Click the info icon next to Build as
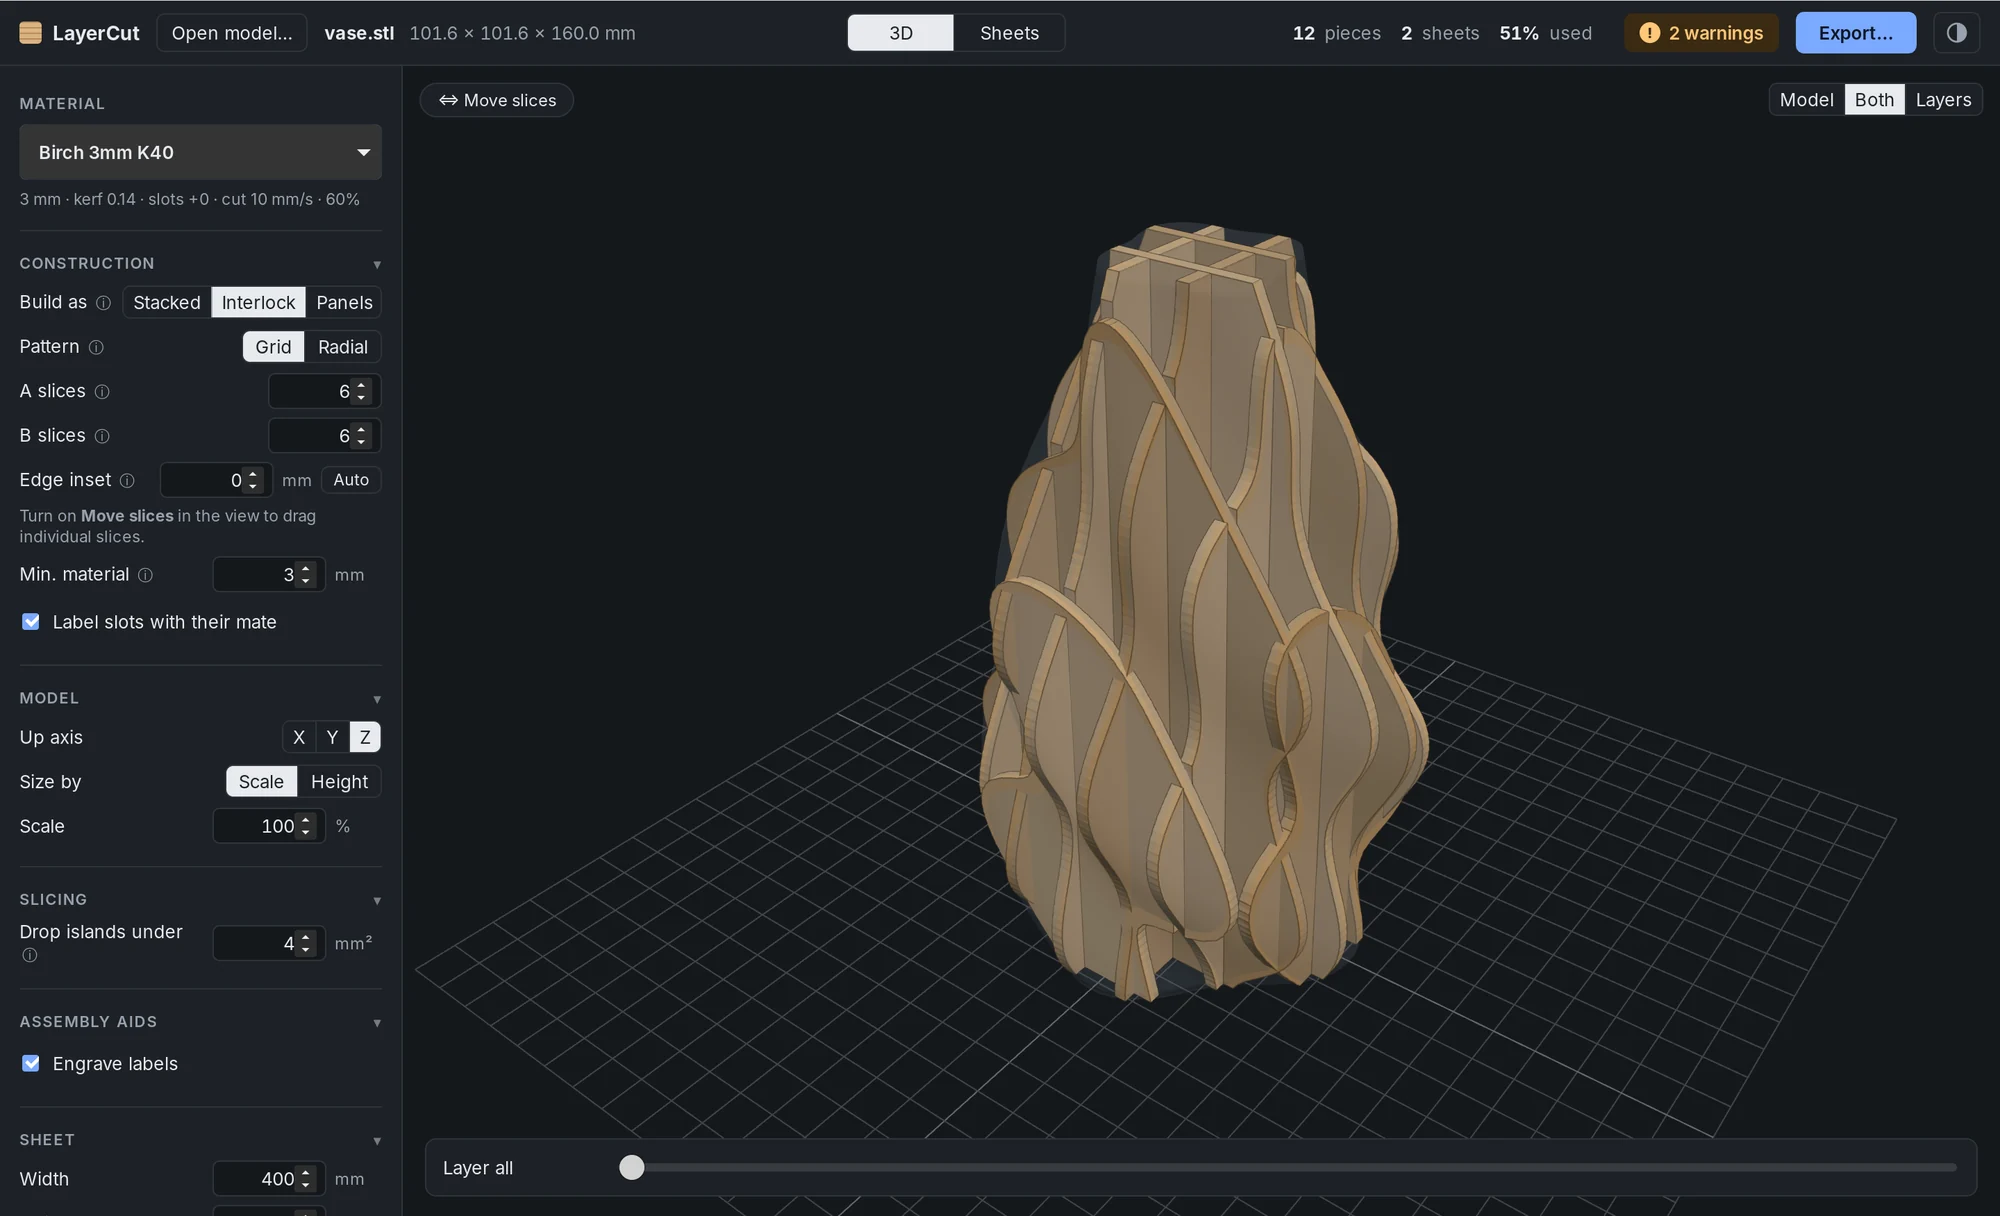 click(x=103, y=303)
